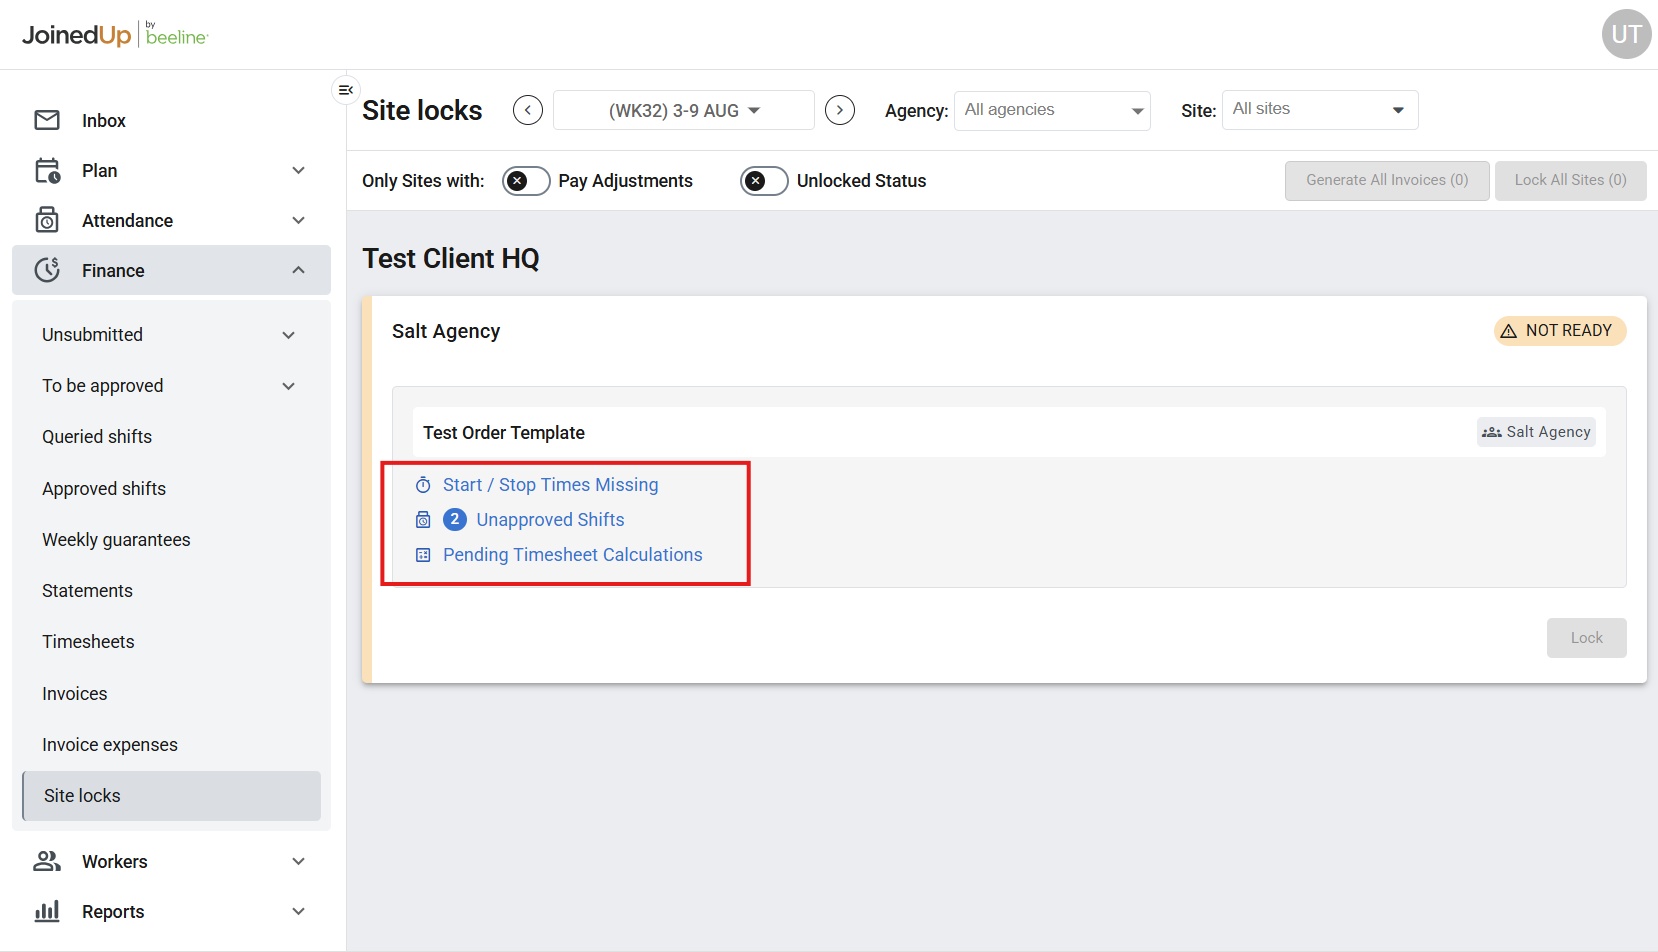Collapse the Finance menu chevron
This screenshot has width=1658, height=952.
[298, 270]
